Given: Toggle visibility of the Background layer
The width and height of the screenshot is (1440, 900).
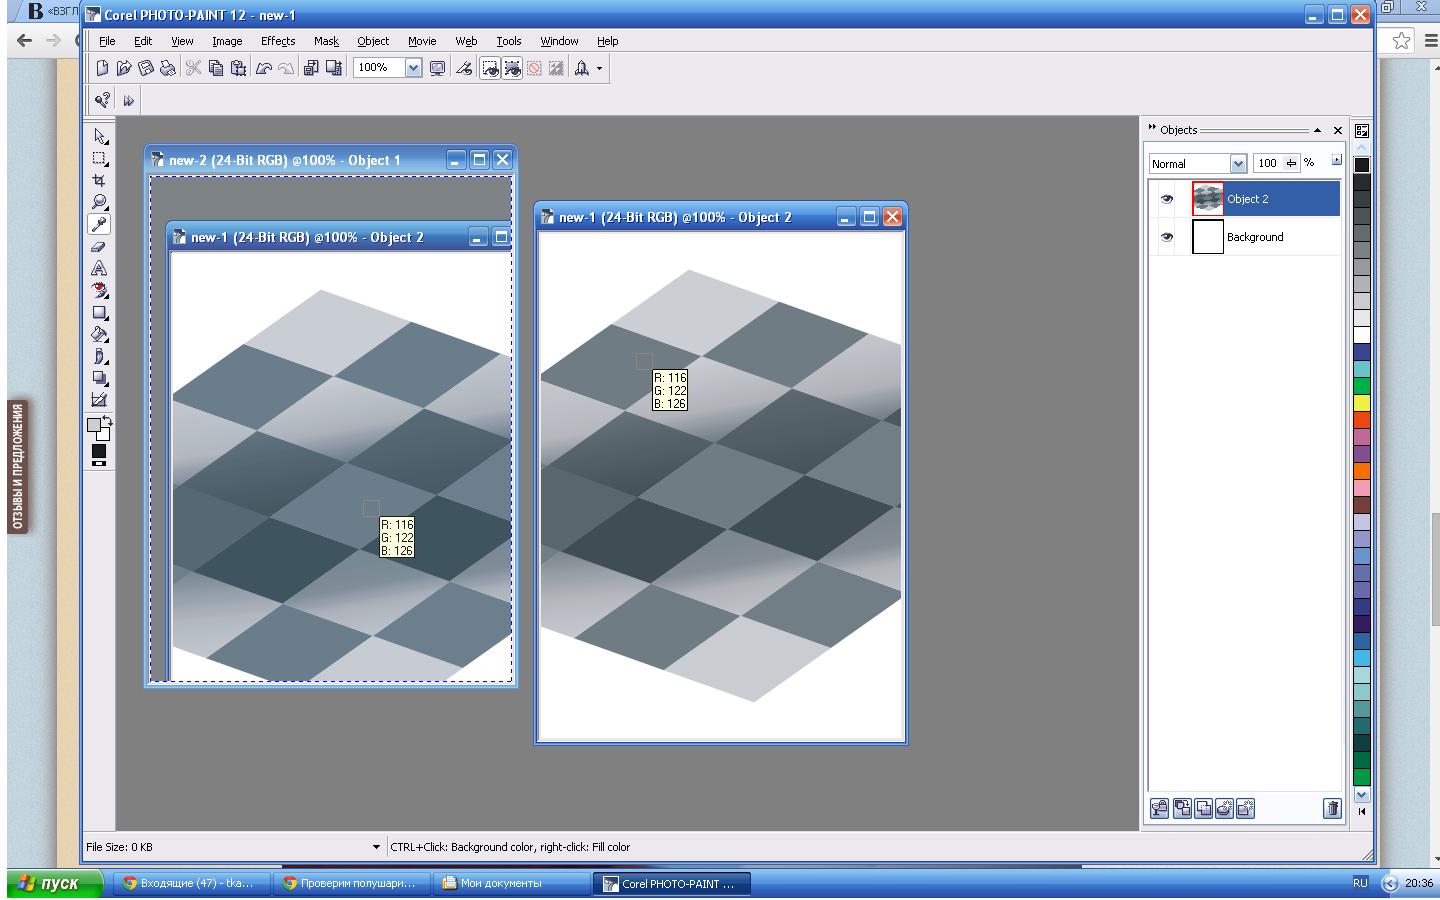Looking at the screenshot, I should tap(1166, 237).
